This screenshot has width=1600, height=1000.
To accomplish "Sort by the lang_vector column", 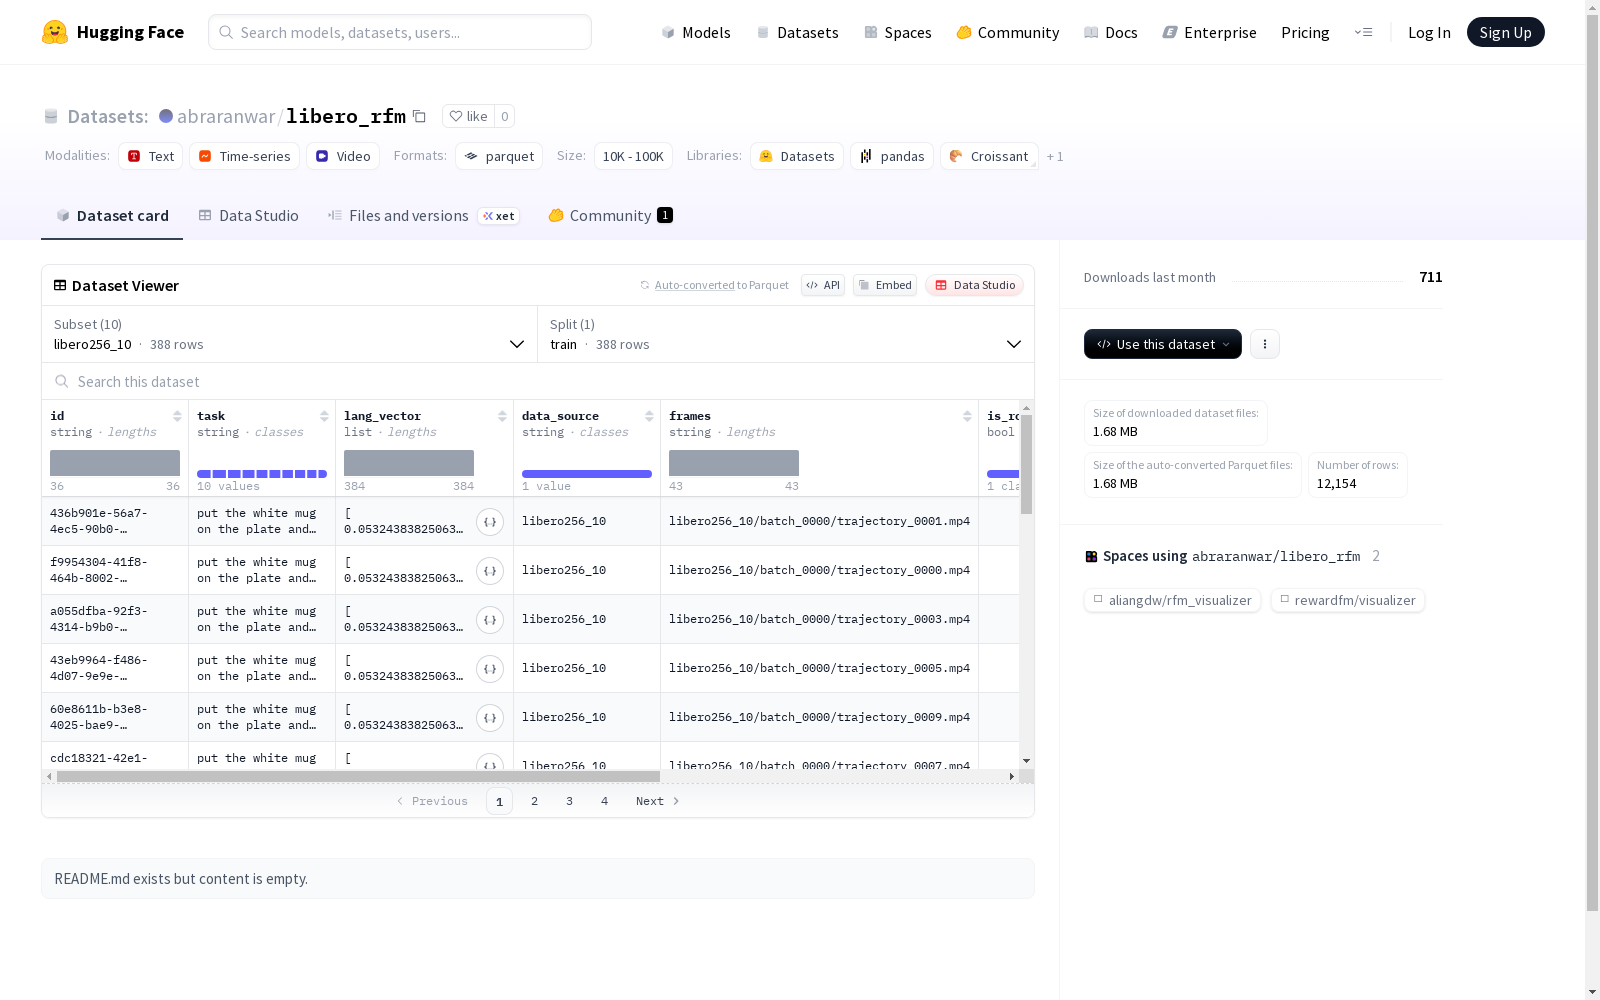I will 502,416.
